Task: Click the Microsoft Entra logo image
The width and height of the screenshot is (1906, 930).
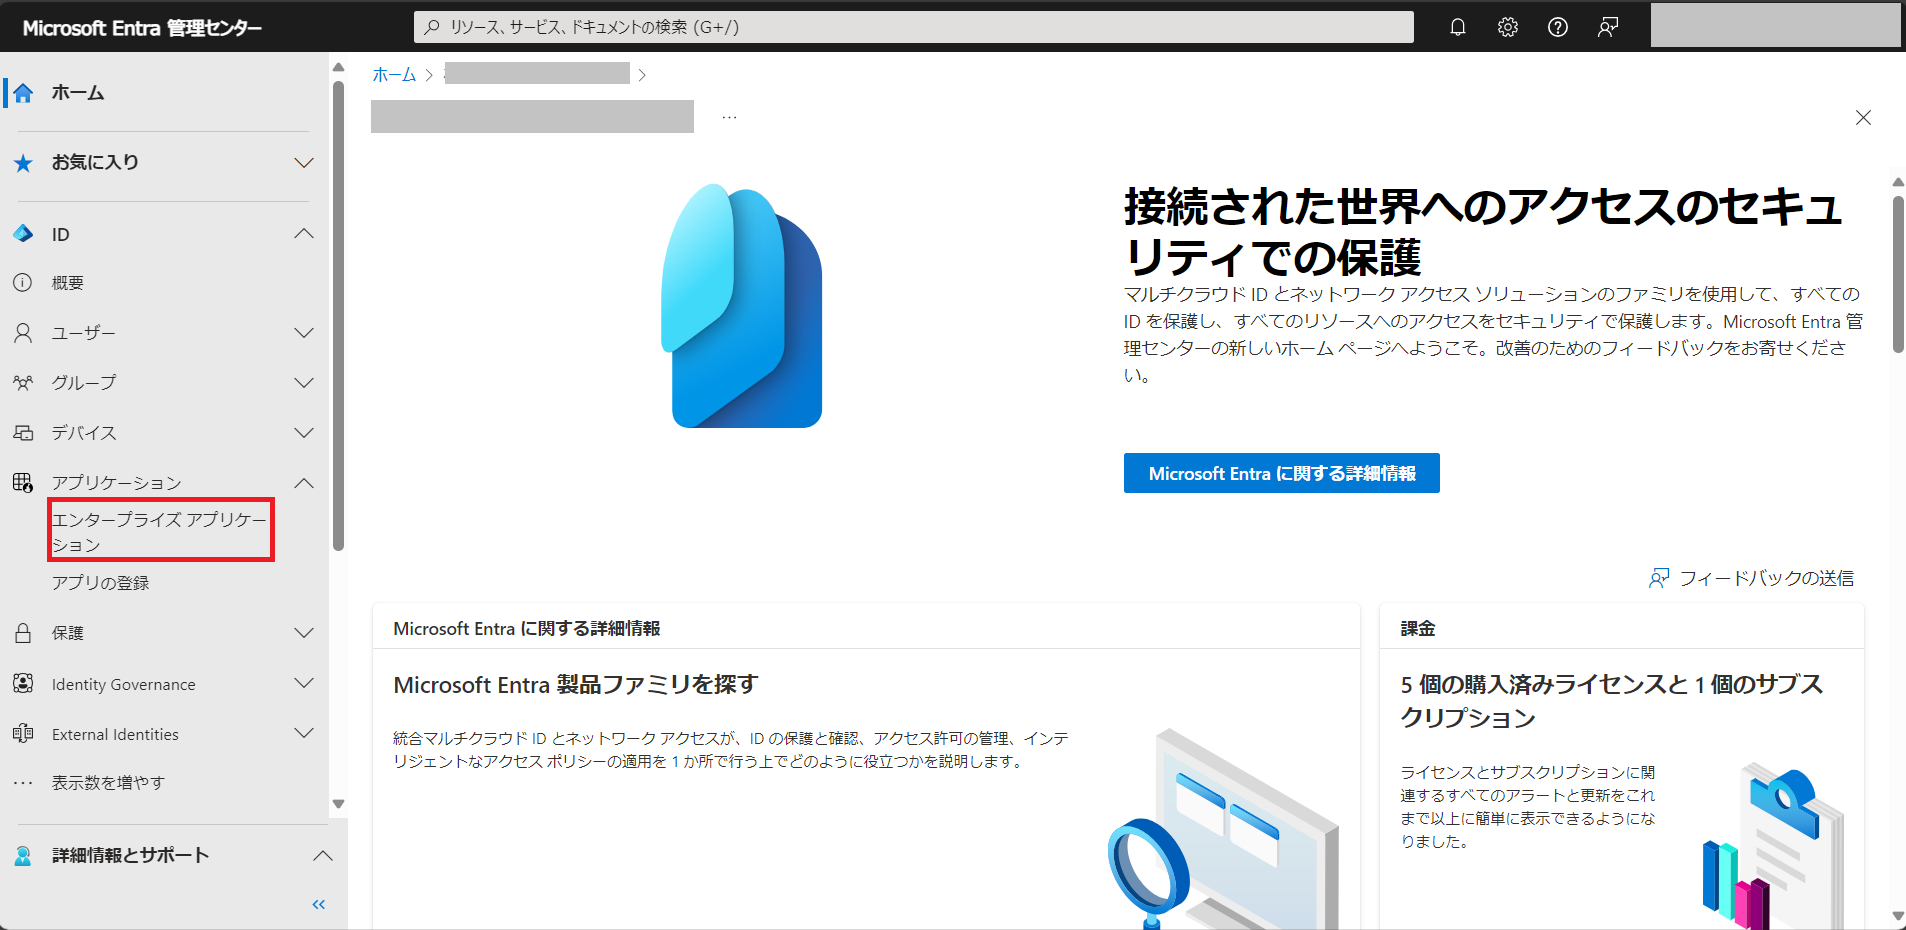Action: pos(742,306)
